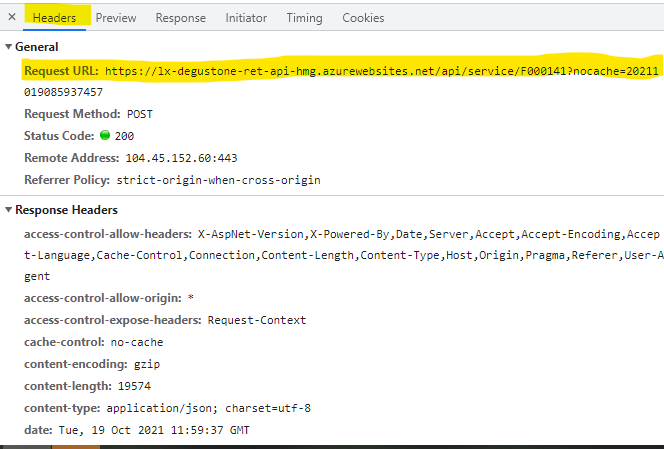Select the Request Method POST value

click(x=140, y=114)
